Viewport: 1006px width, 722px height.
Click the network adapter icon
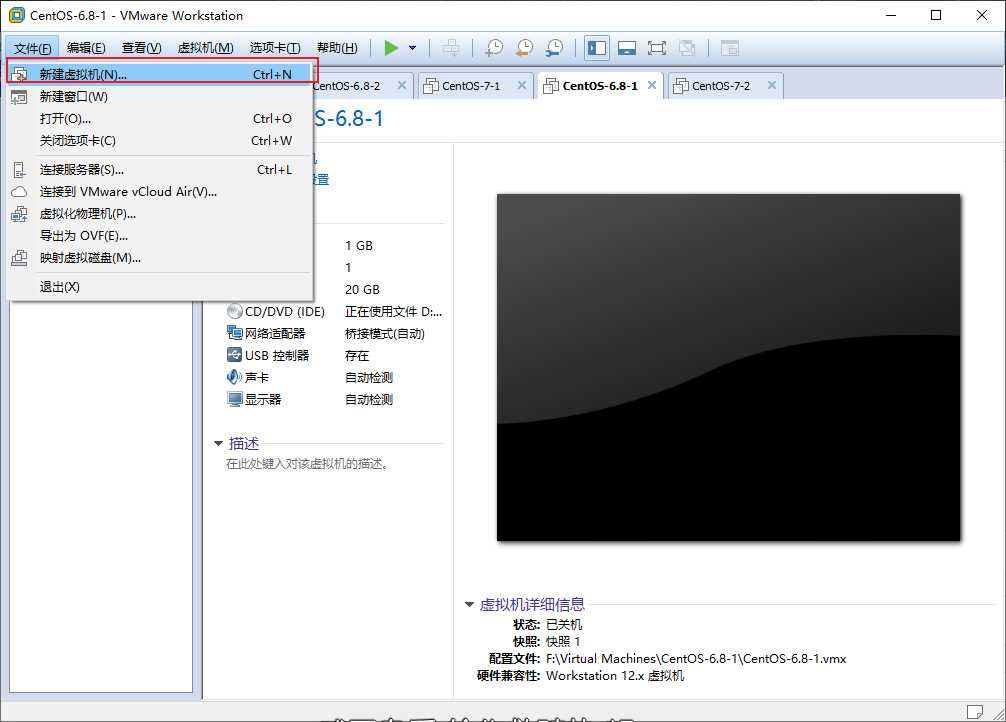[234, 333]
